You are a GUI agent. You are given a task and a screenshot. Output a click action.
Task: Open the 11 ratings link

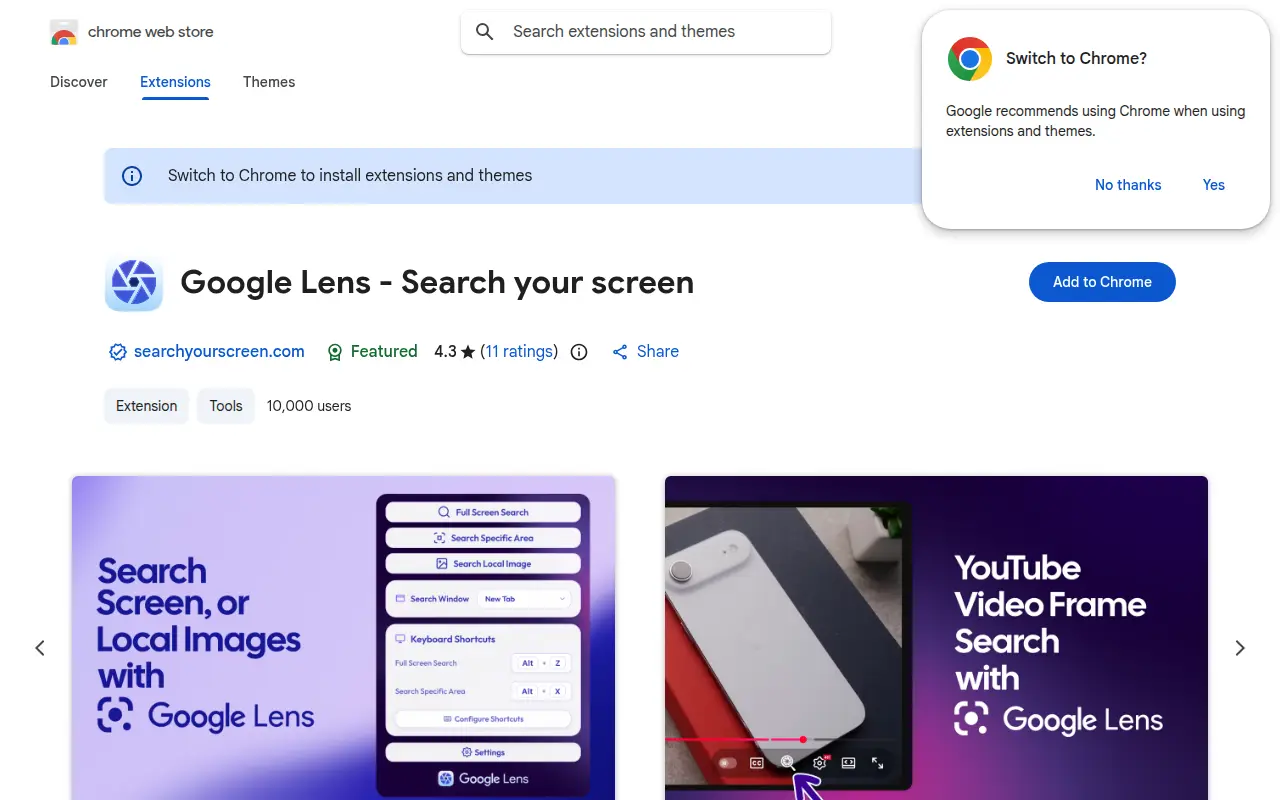tap(519, 352)
